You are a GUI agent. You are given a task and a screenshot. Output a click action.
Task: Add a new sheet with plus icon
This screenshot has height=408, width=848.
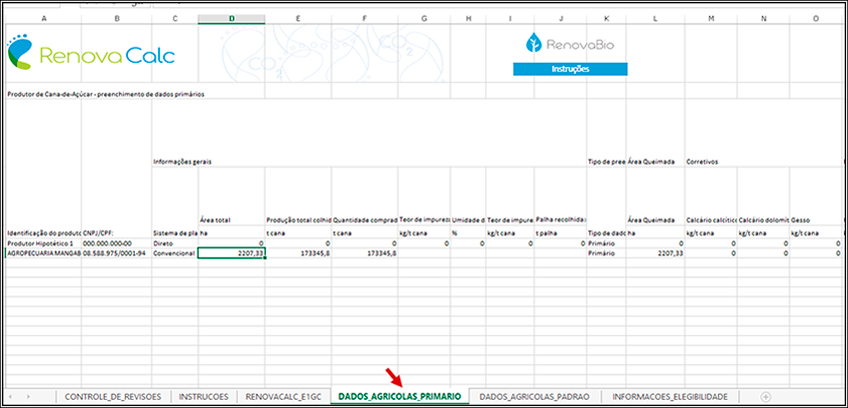pyautogui.click(x=765, y=396)
